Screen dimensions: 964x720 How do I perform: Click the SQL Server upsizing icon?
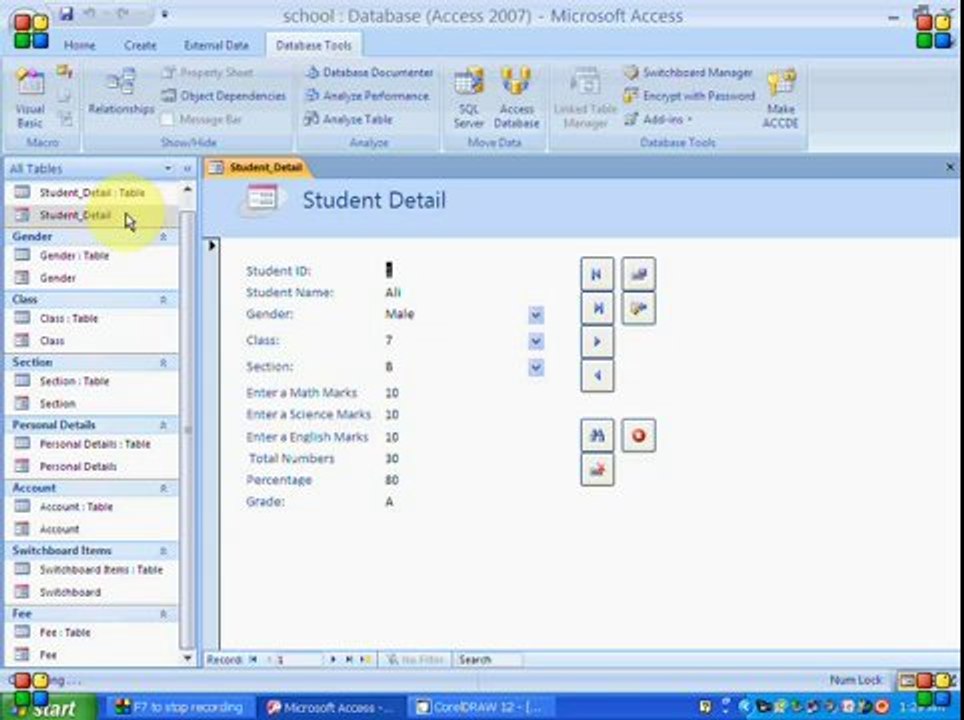tap(468, 97)
